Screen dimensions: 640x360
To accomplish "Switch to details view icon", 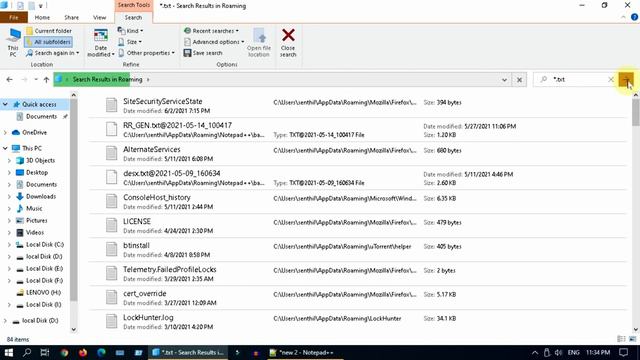I will [621, 339].
